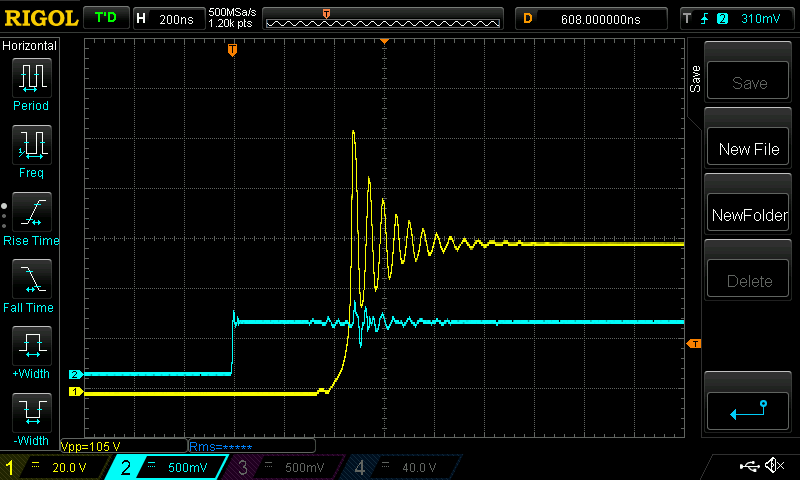Click the orange trigger position marker
The width and height of the screenshot is (800, 480).
point(232,49)
